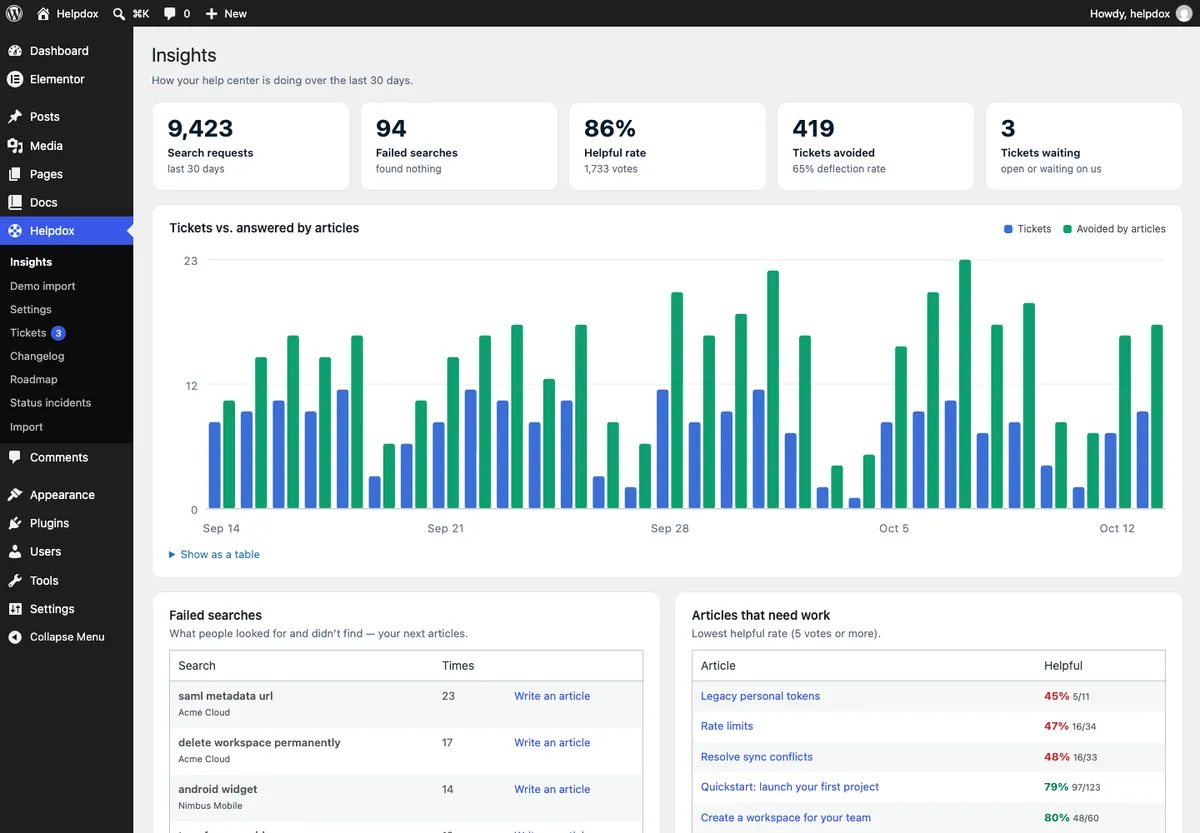The image size is (1200, 833).
Task: Click the Settings sliders icon in main sidebar
Action: pos(15,609)
